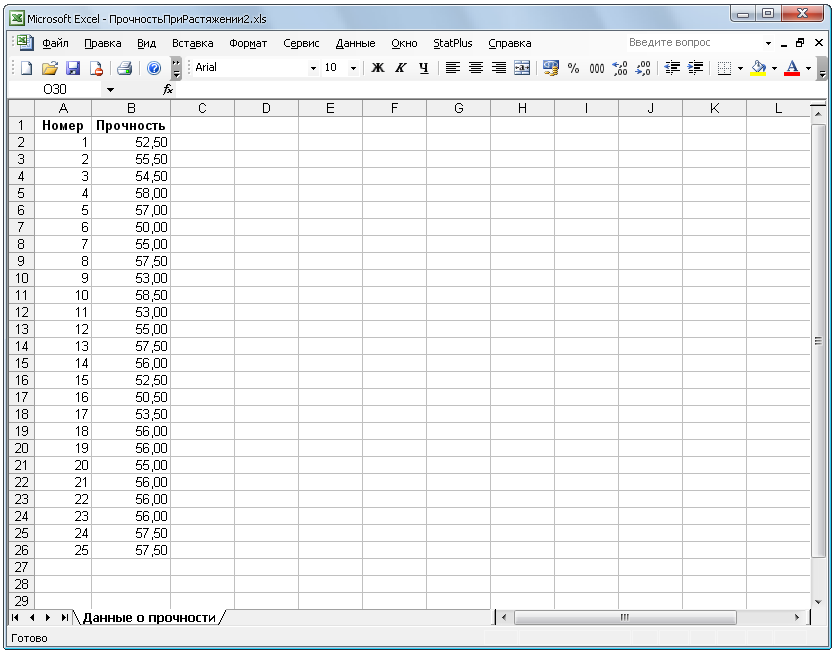
Task: Align cell text to the right
Action: (499, 68)
